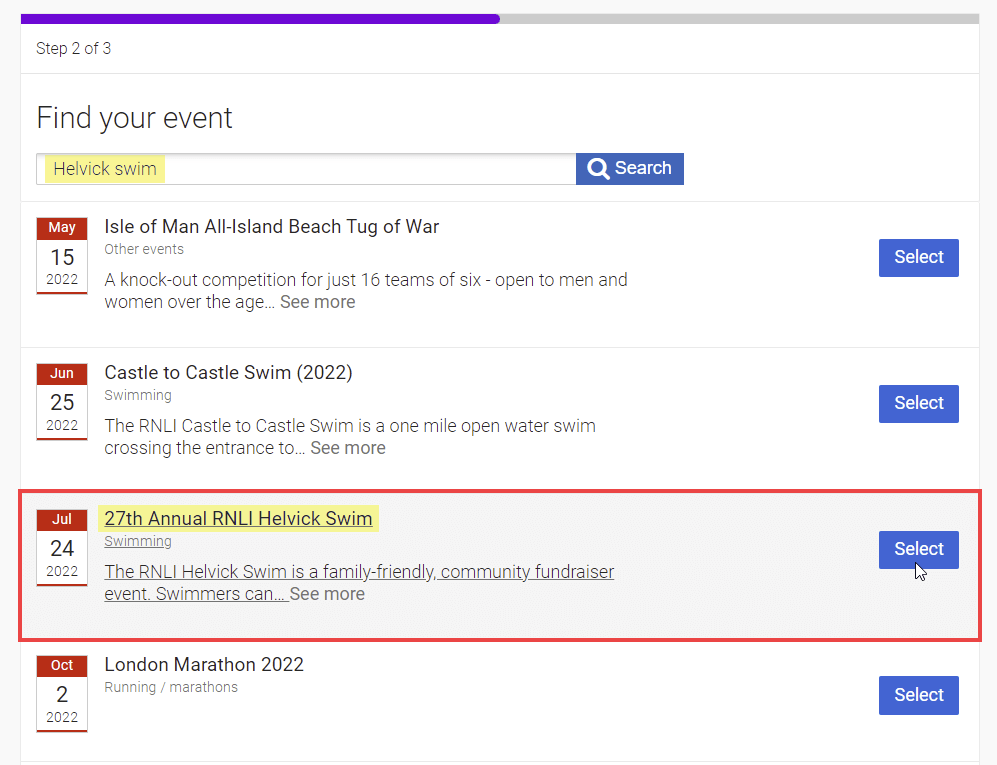The height and width of the screenshot is (765, 997).
Task: Open the Isle of Man All-Island Beach Tug of War title
Action: coord(272,226)
